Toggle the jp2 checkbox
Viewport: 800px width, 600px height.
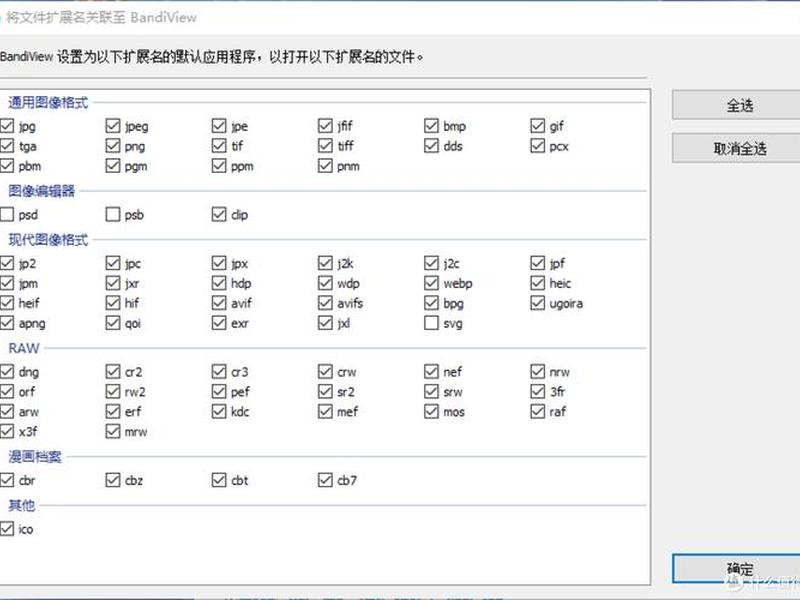[7, 263]
